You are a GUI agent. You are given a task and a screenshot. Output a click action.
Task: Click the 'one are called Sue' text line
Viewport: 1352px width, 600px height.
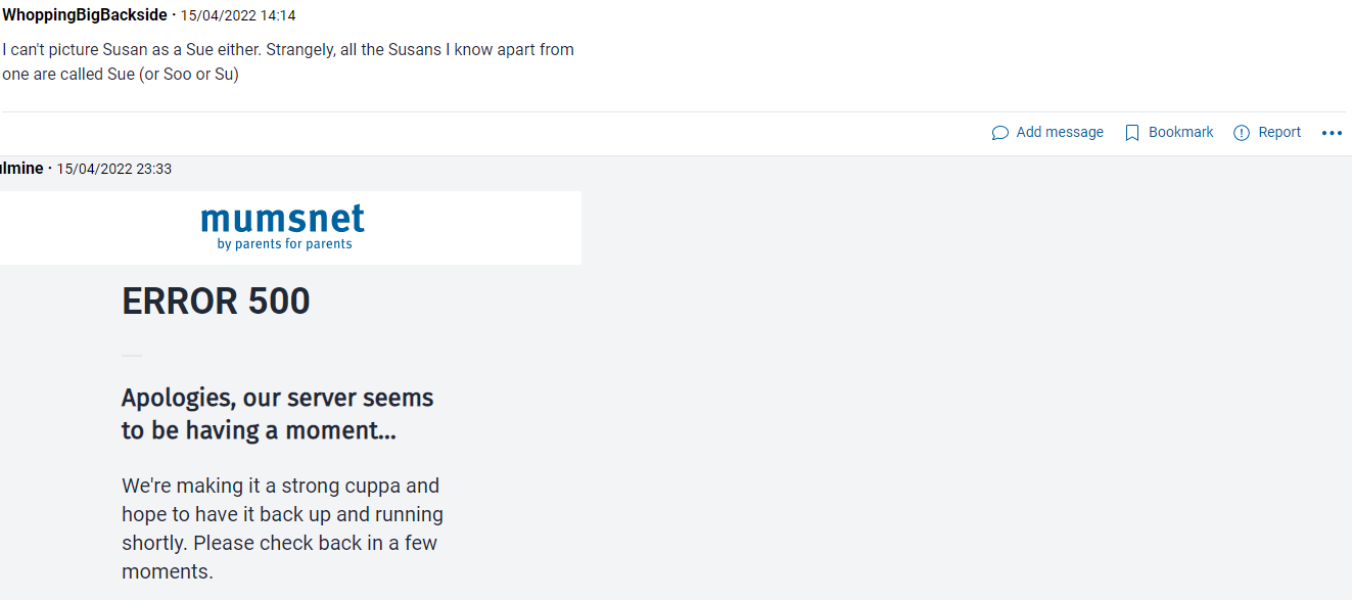pos(120,74)
